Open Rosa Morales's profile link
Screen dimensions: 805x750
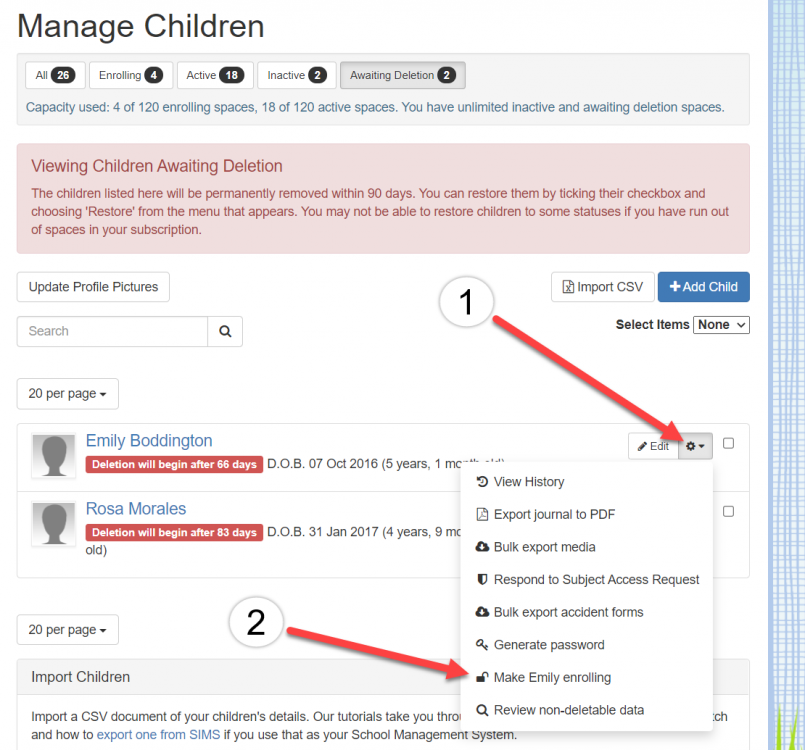pyautogui.click(x=136, y=509)
